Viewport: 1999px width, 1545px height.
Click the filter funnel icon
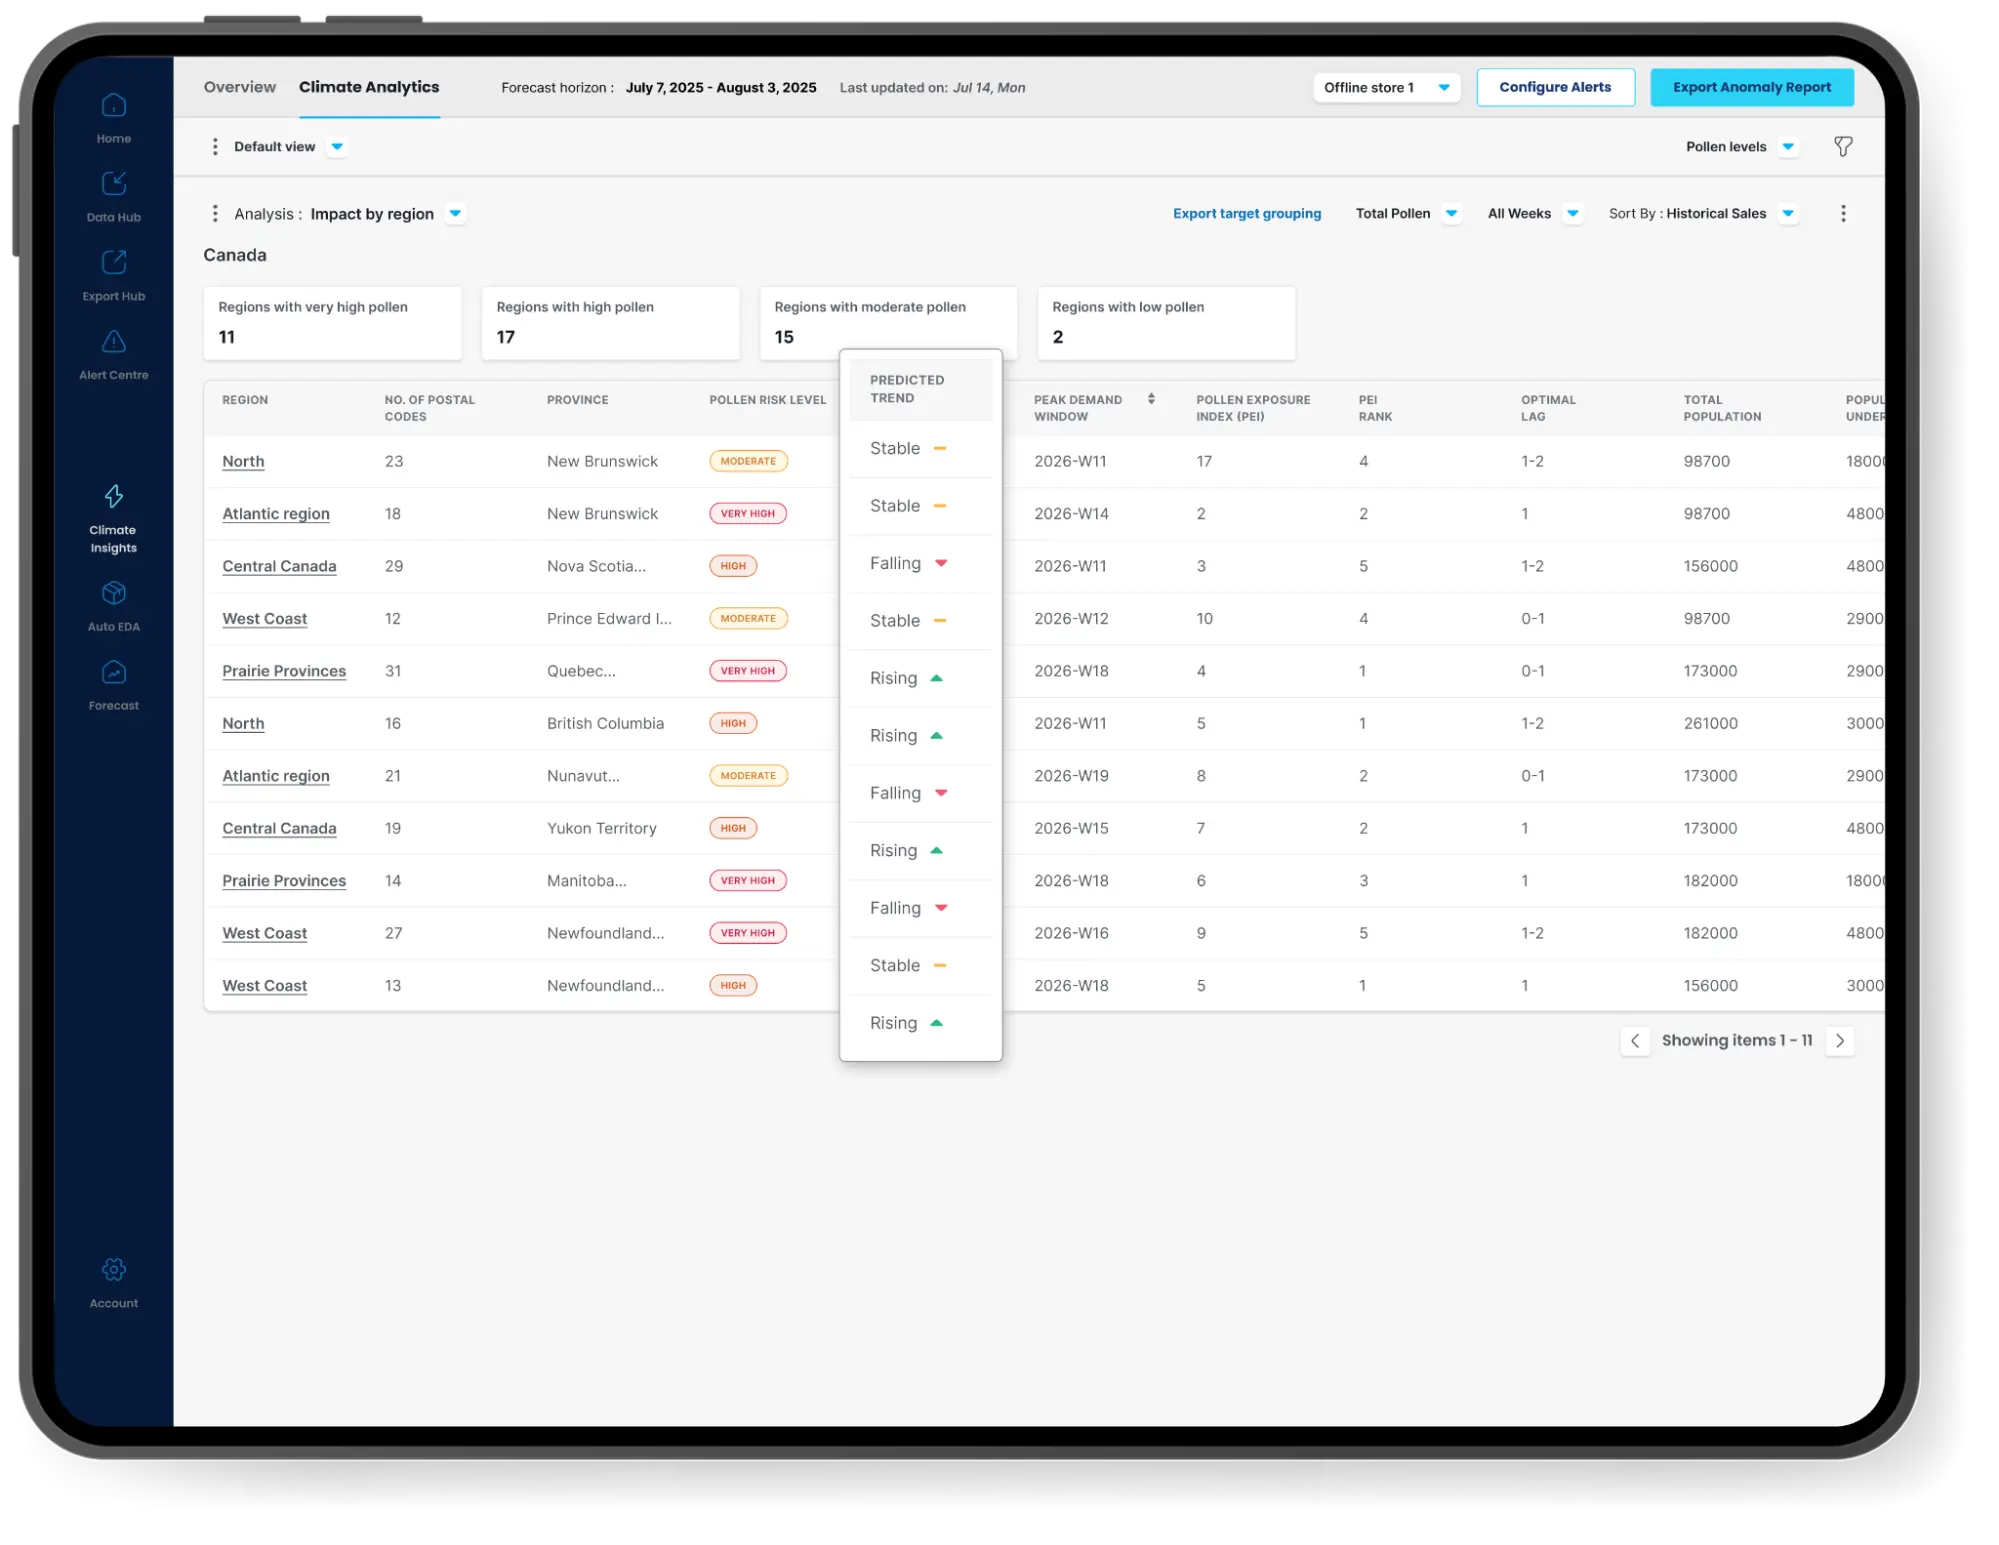tap(1843, 147)
